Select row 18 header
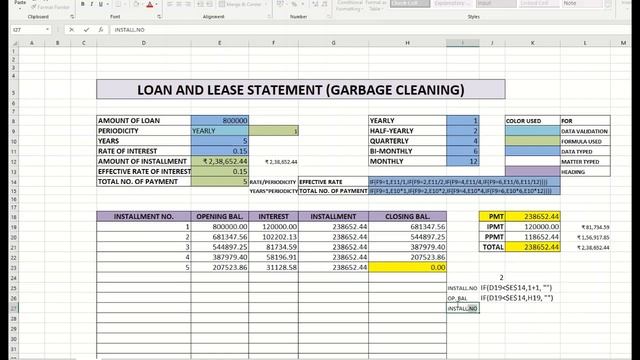 (14, 217)
